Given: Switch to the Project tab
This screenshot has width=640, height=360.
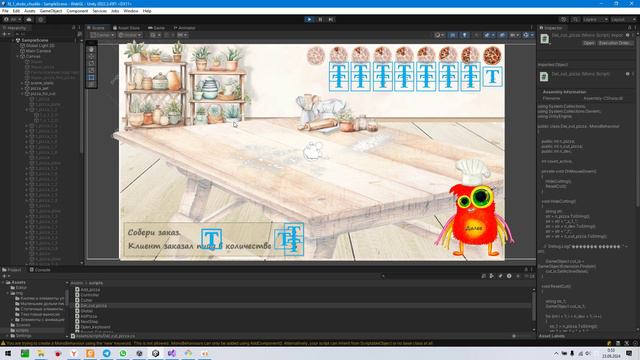Looking at the screenshot, I should coord(12,270).
